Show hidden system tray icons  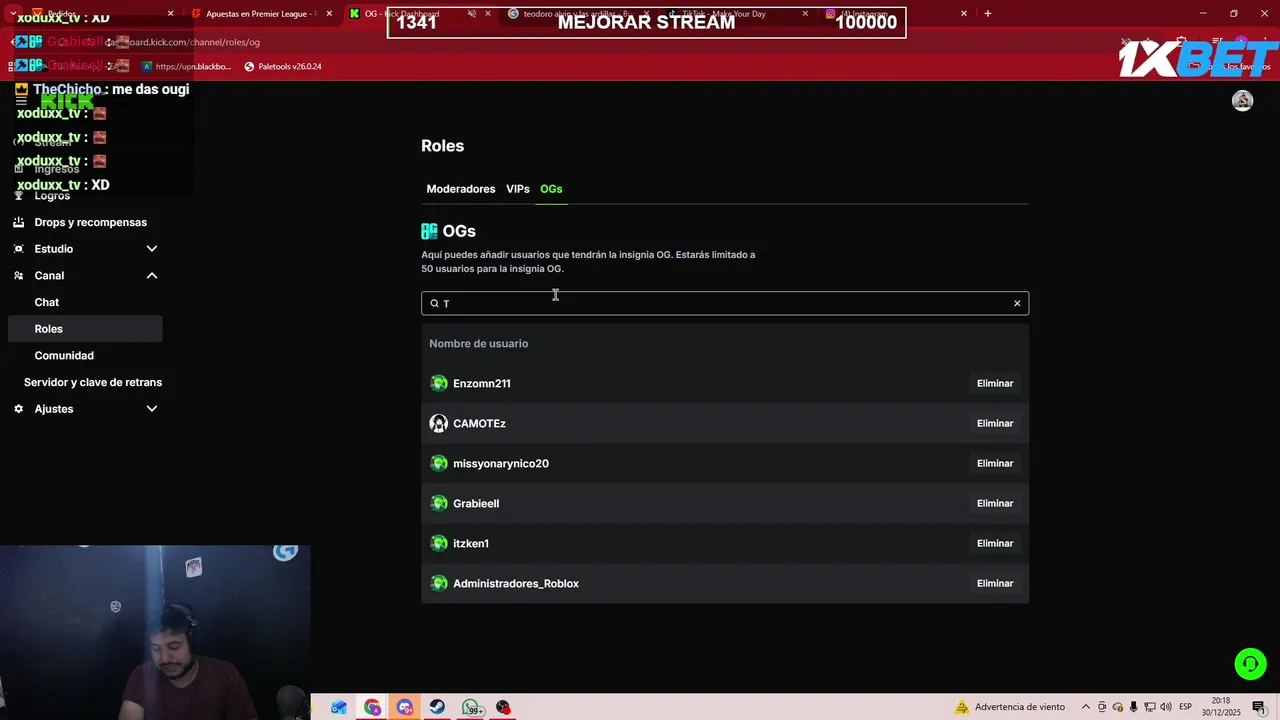tap(1086, 707)
